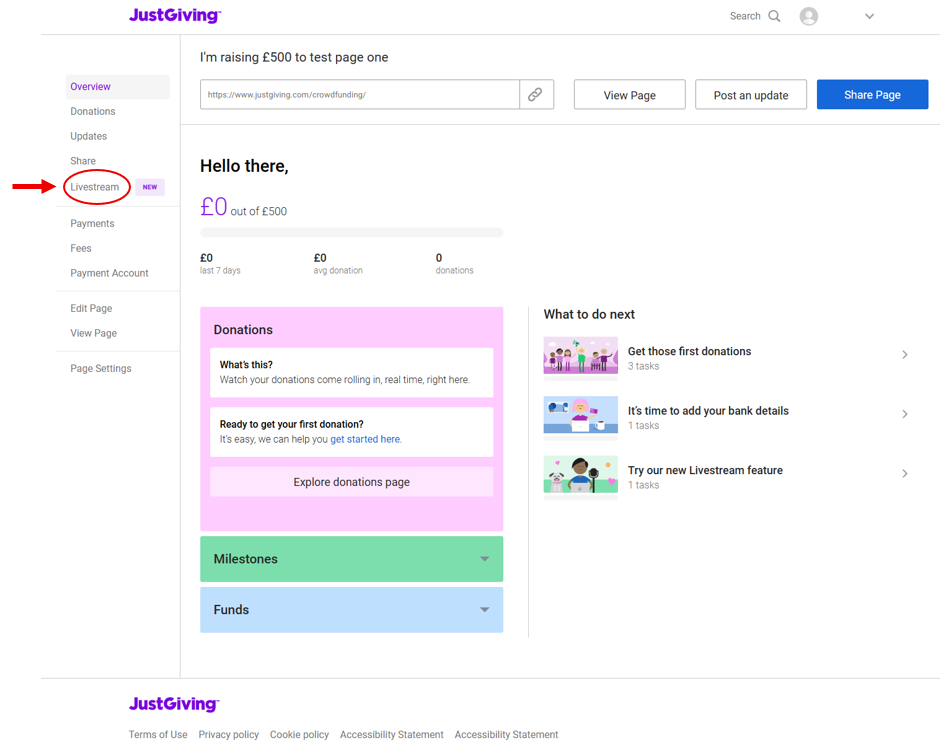Click the crowdfunding page URL field

[x=360, y=95]
